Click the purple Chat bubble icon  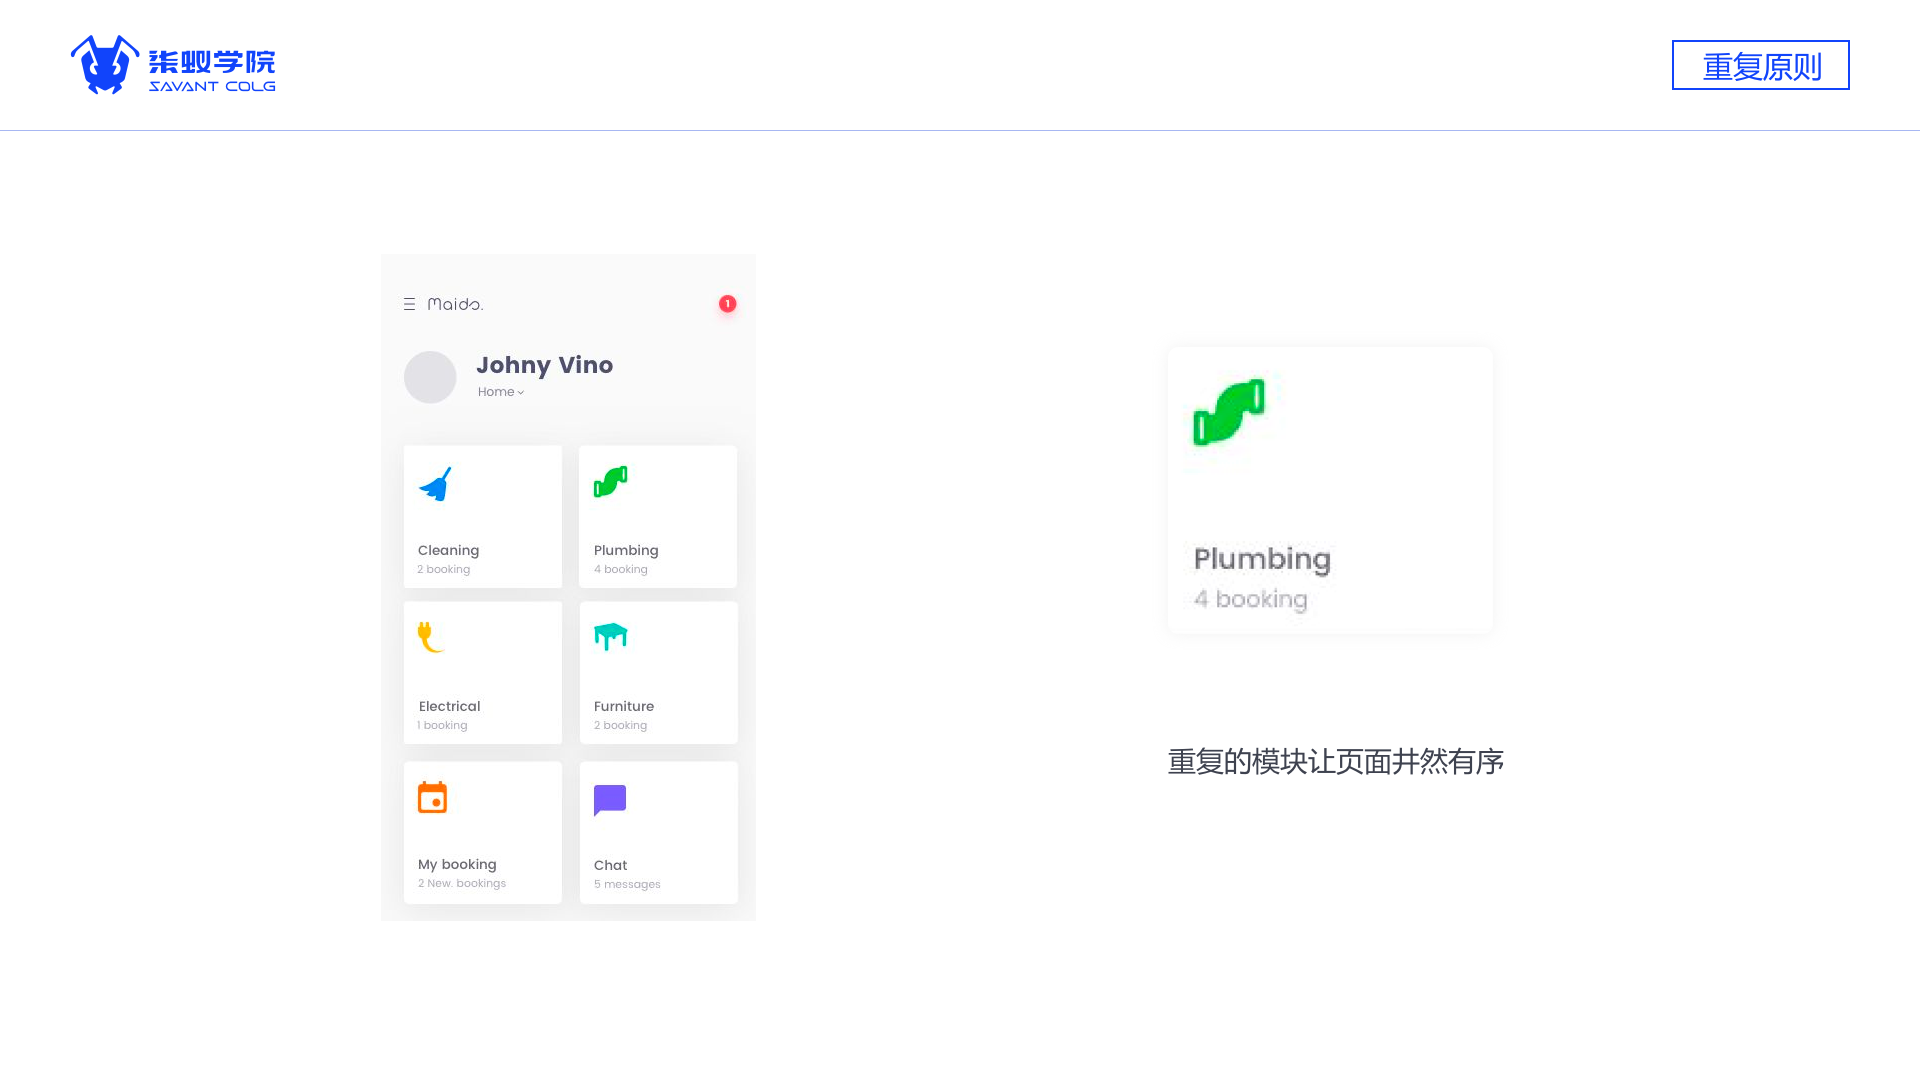pyautogui.click(x=610, y=800)
